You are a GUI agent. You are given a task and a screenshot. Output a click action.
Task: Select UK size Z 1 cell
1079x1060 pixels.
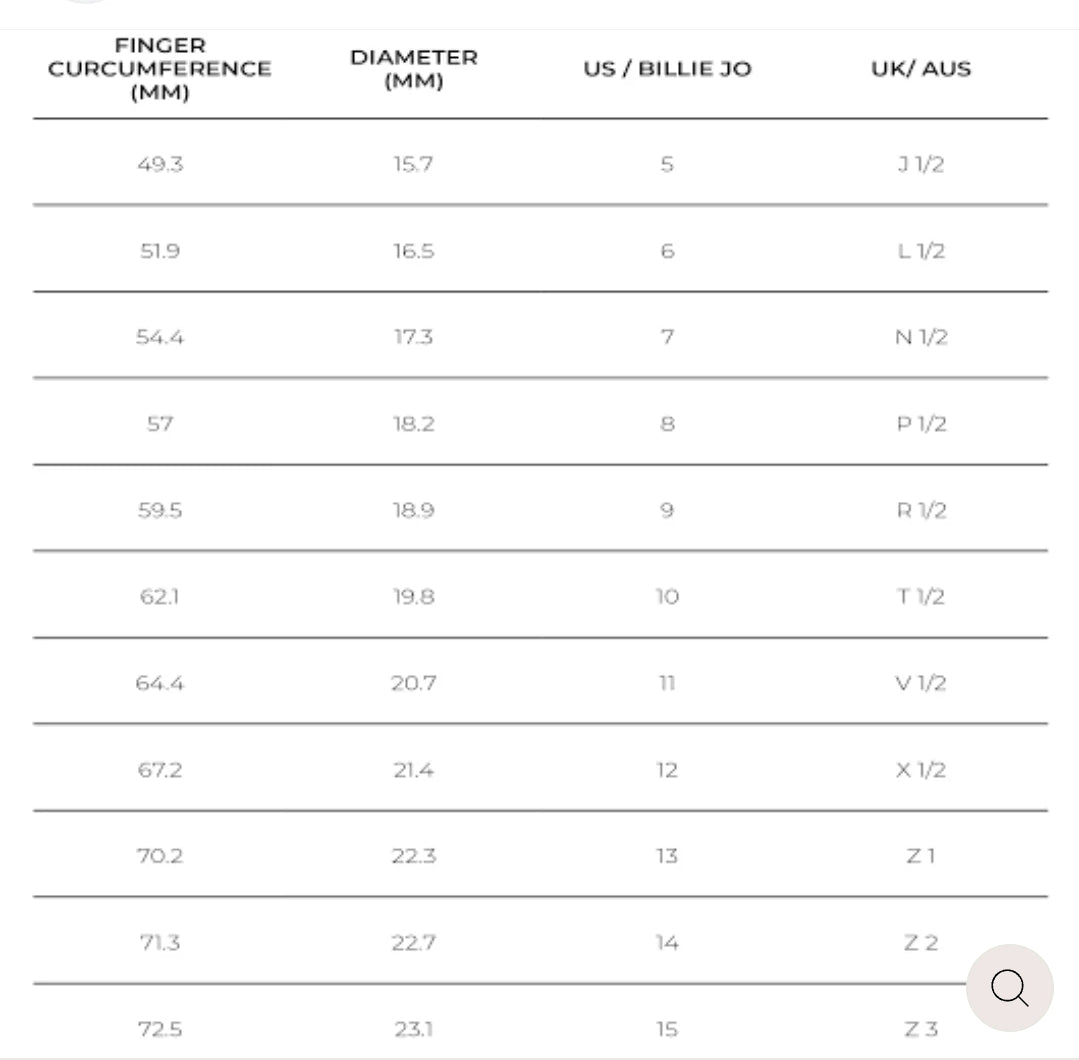click(921, 856)
